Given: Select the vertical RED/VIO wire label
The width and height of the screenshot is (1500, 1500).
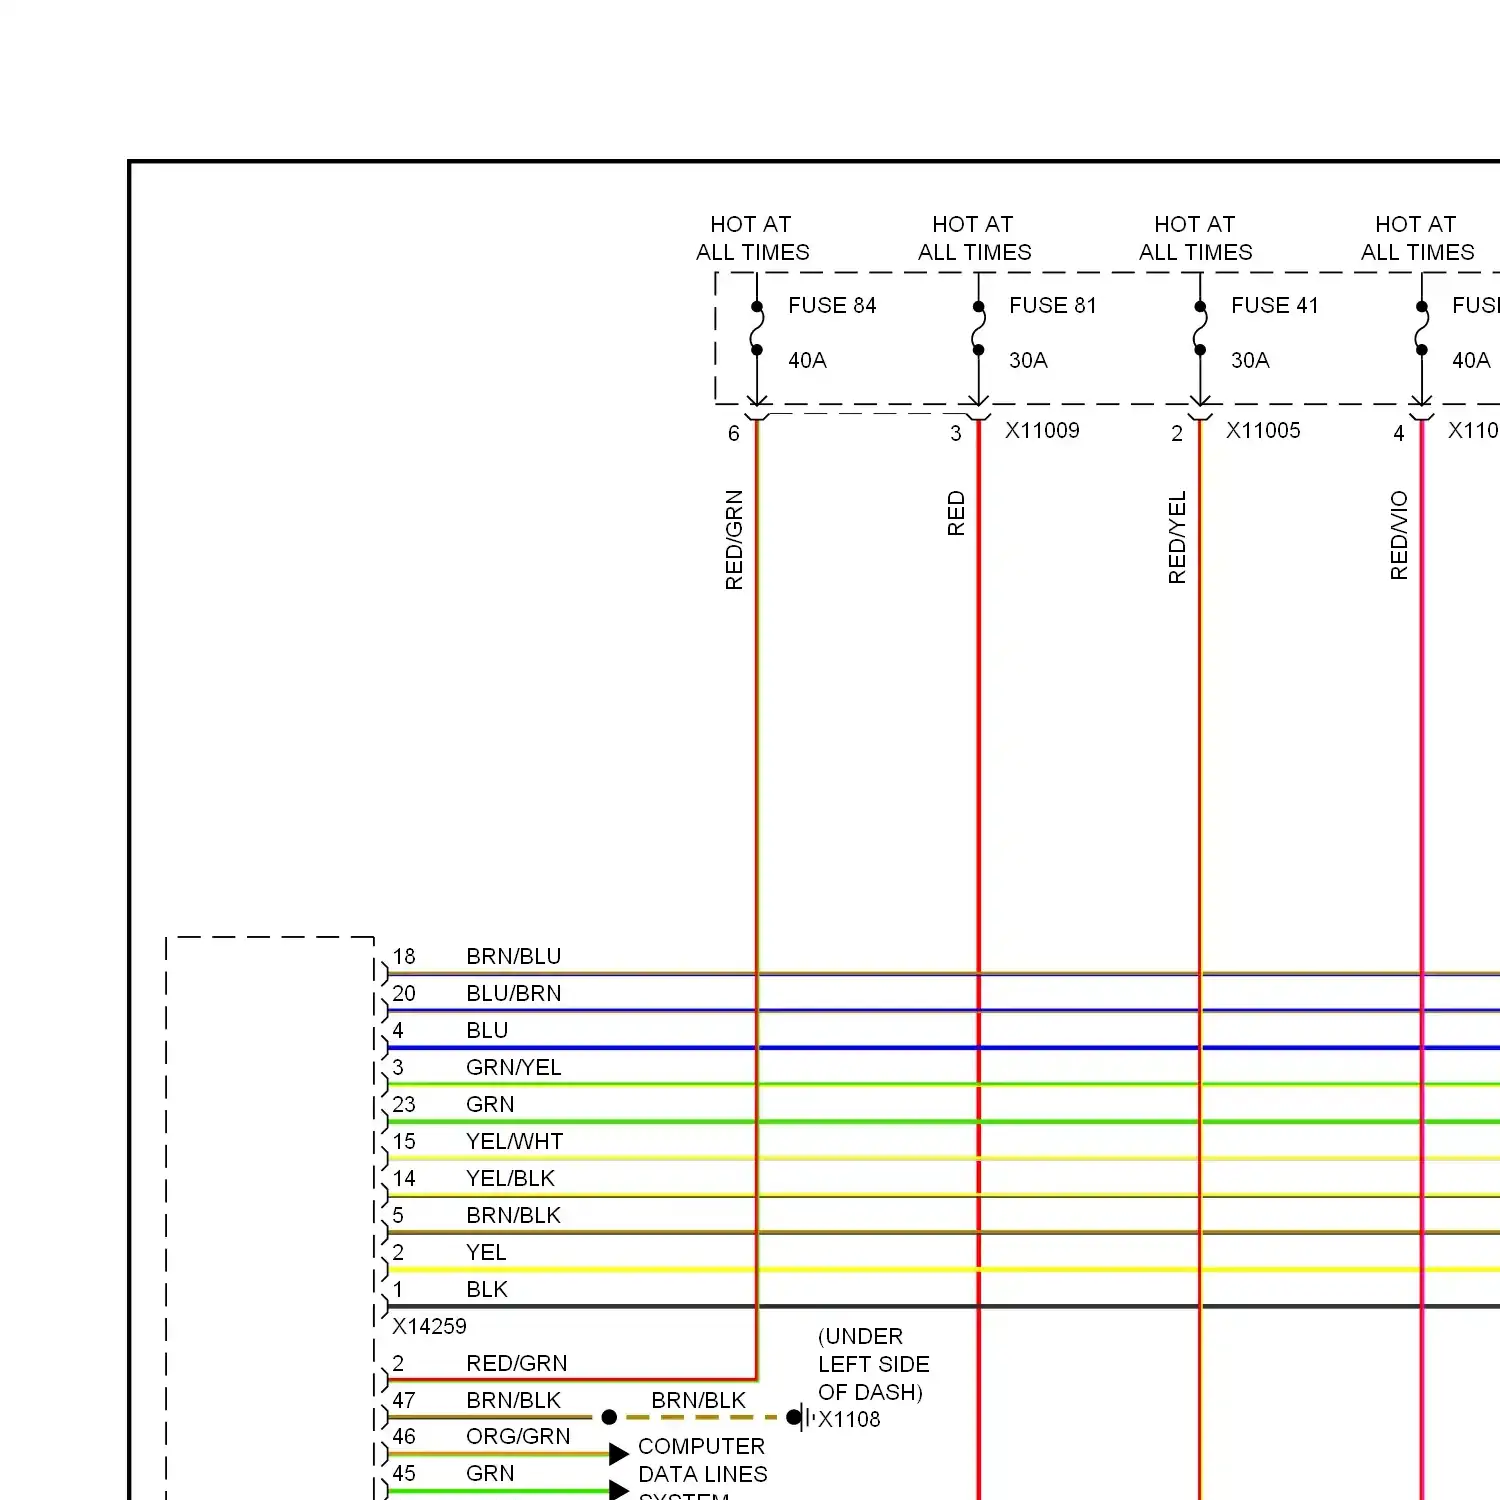Looking at the screenshot, I should tap(1399, 535).
